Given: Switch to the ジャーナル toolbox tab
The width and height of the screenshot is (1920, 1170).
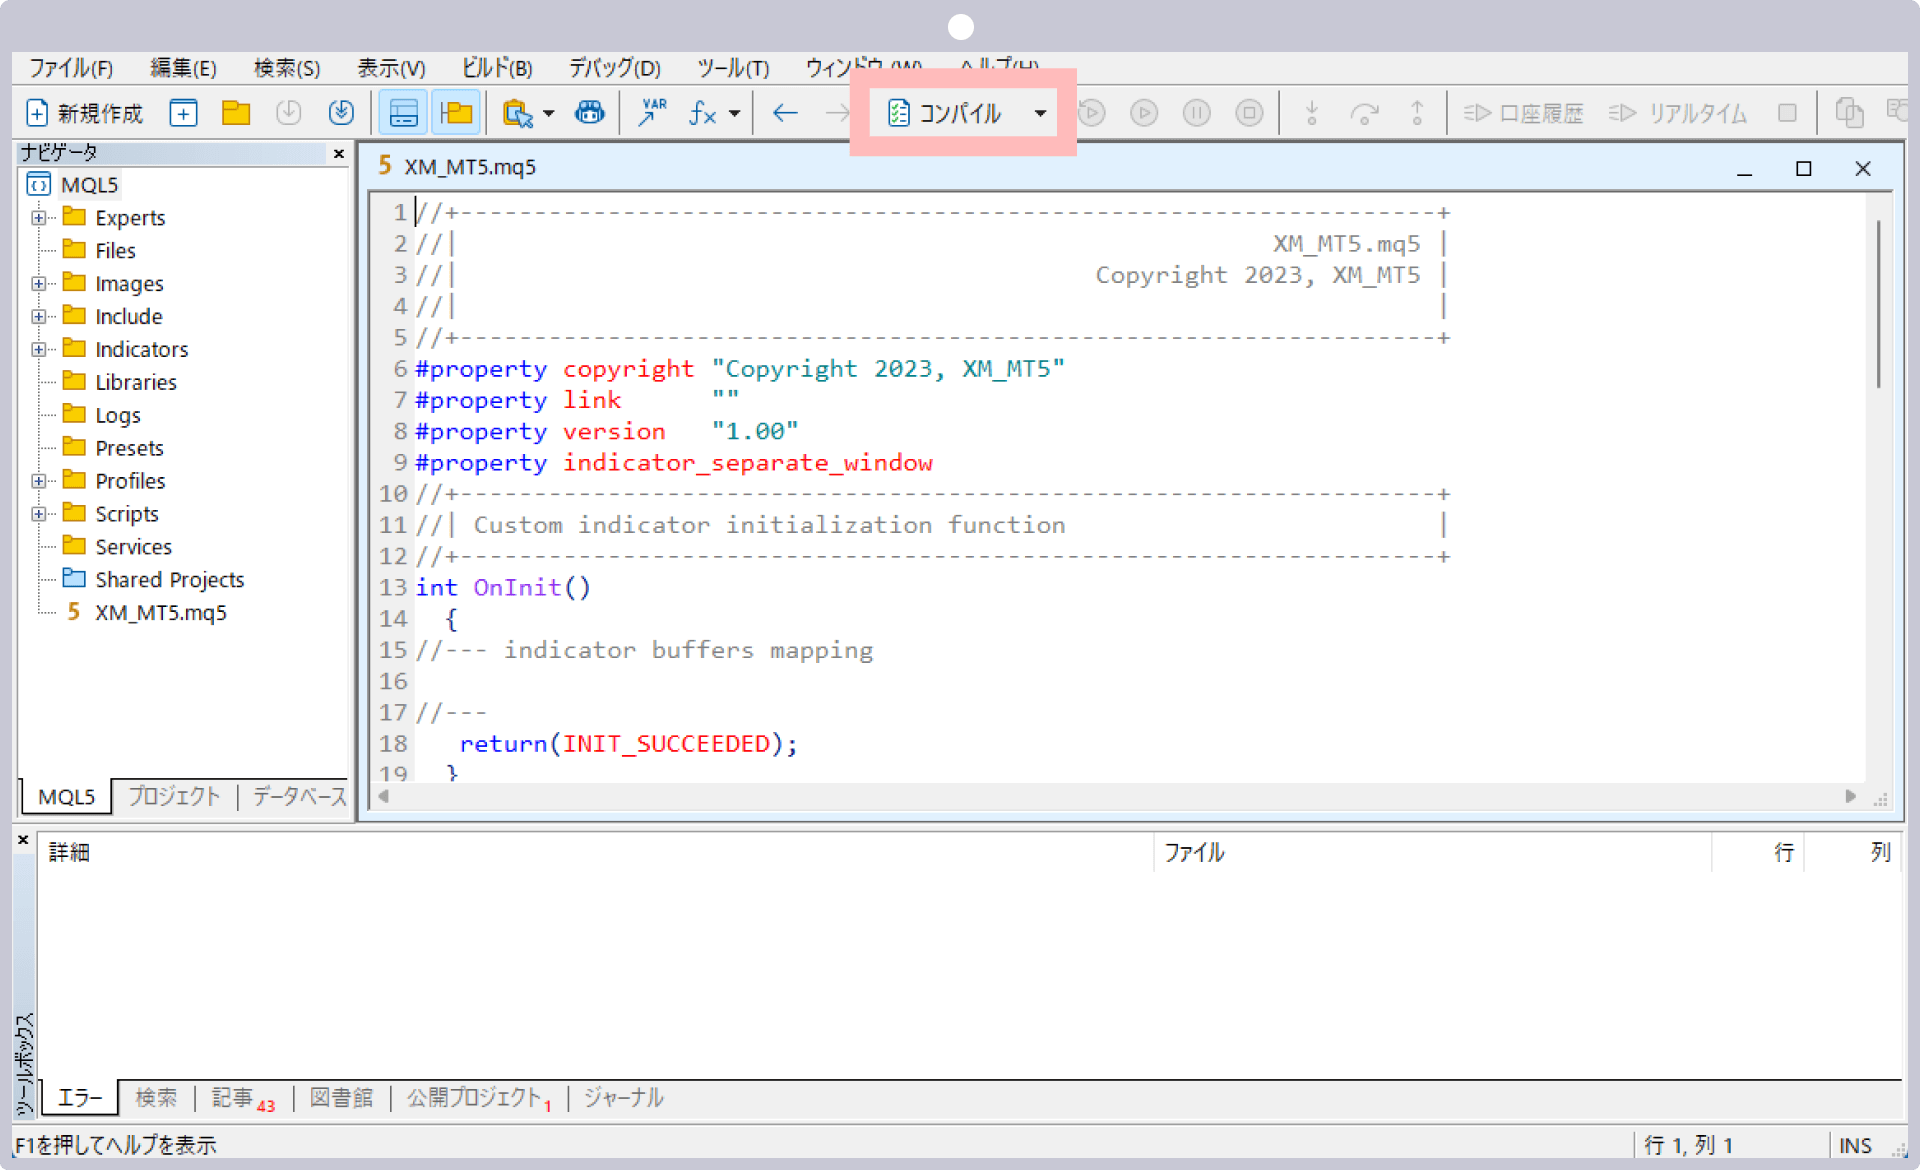Looking at the screenshot, I should pyautogui.click(x=623, y=1098).
